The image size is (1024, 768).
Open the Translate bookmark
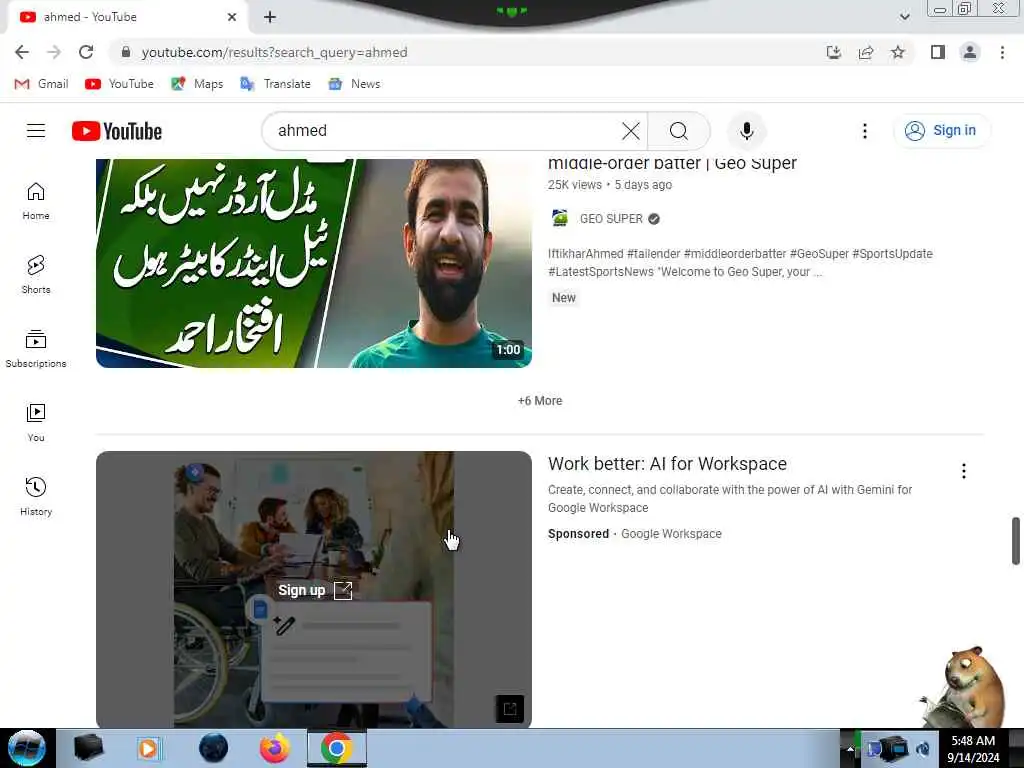[276, 84]
